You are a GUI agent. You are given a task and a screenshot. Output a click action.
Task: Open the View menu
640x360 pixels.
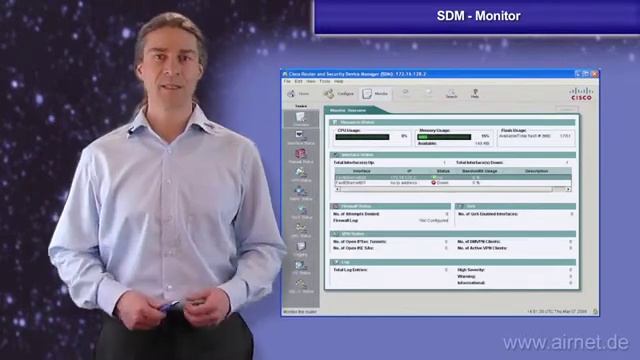pyautogui.click(x=311, y=81)
